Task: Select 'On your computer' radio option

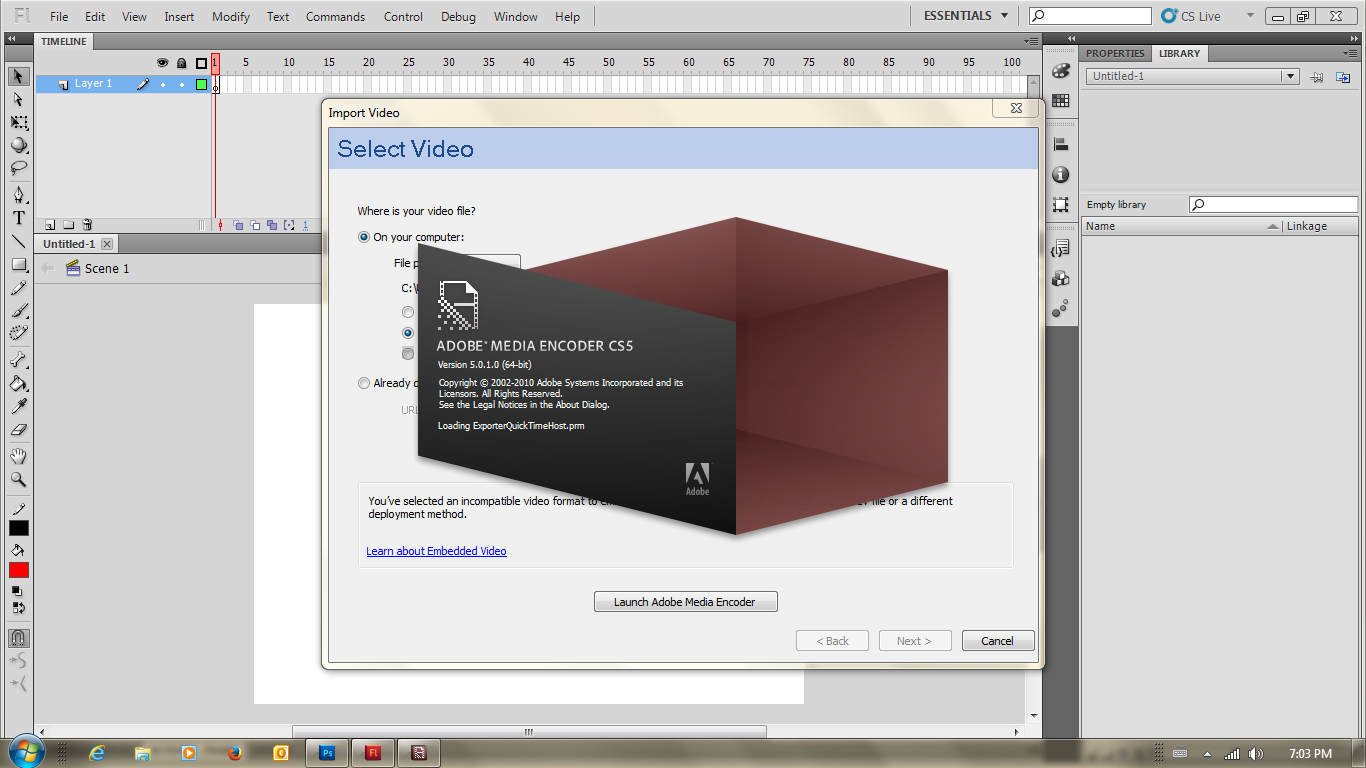Action: point(364,237)
